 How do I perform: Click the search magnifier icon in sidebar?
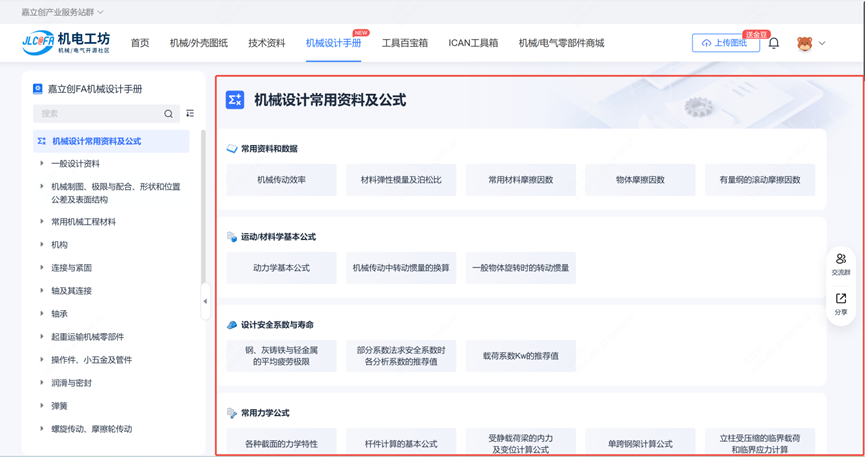point(168,114)
